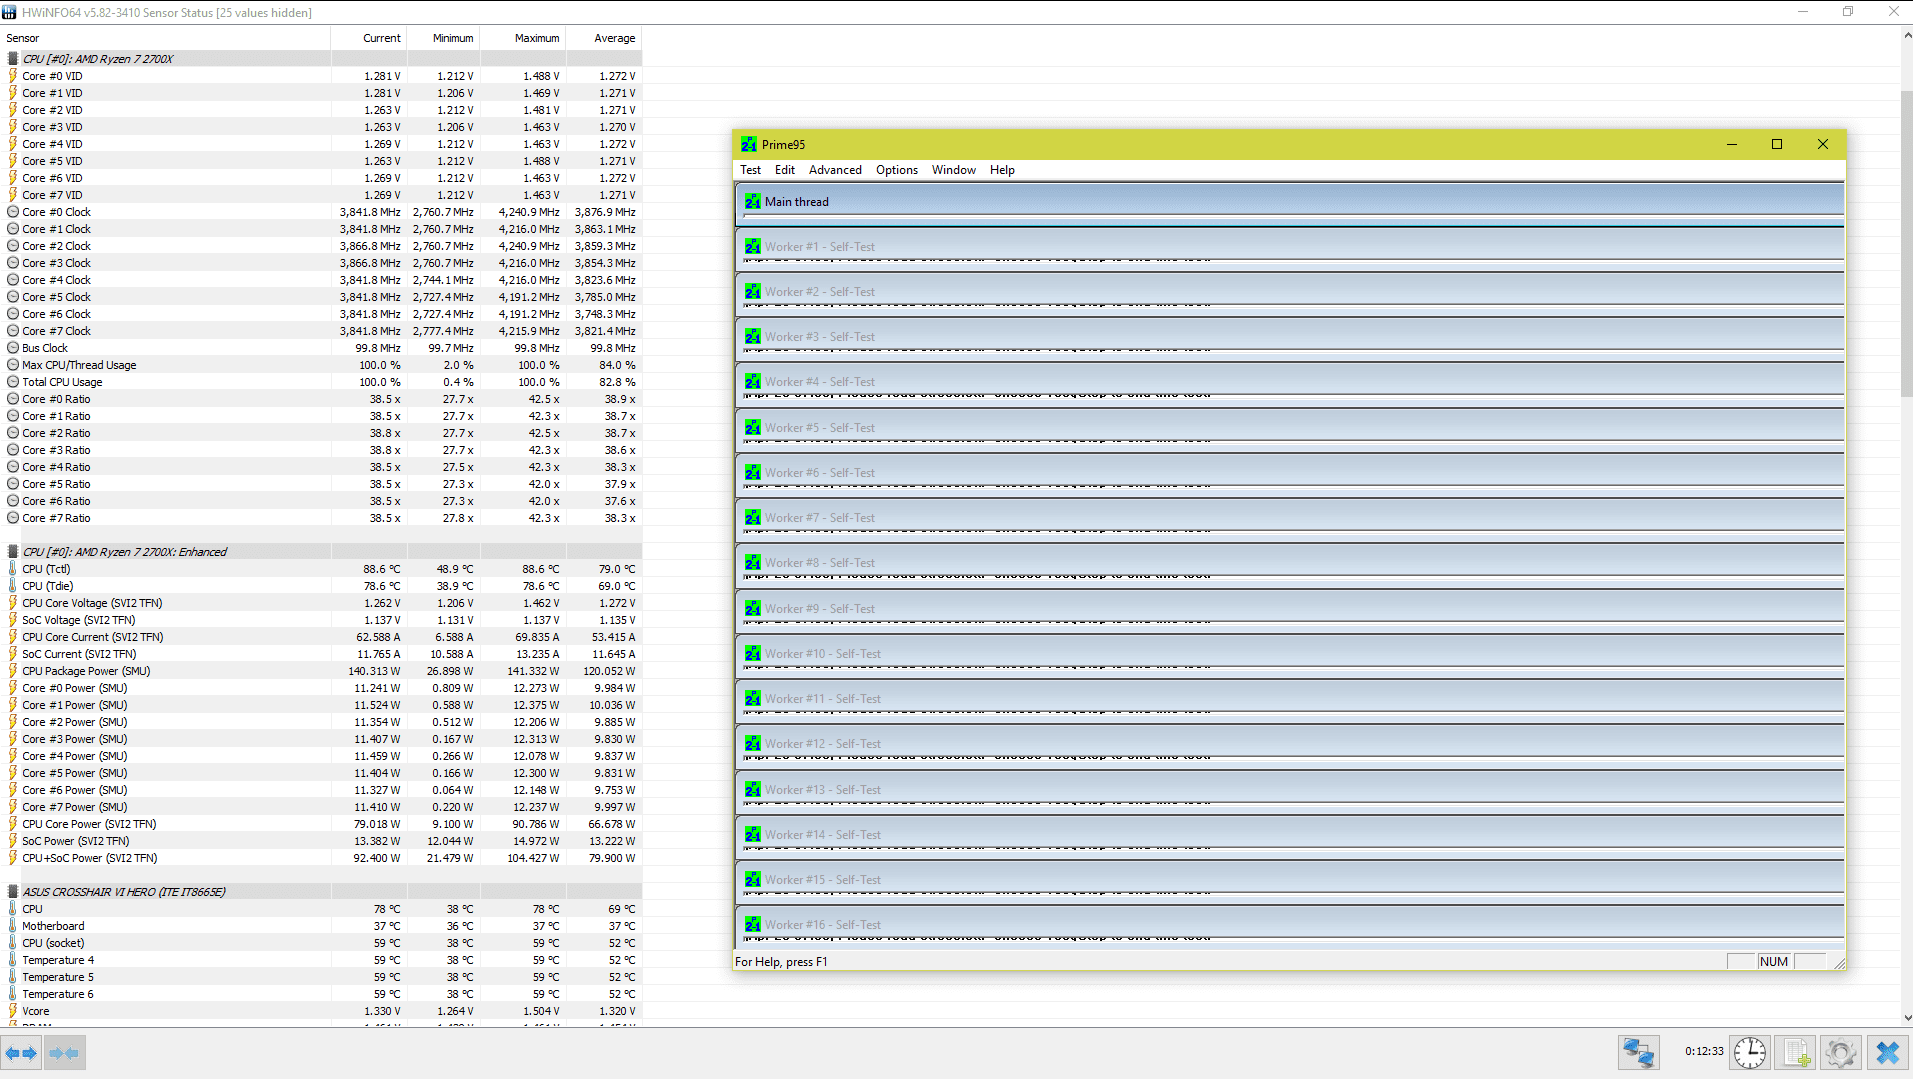Click the HWiNFO scrollbar down arrow

(x=1906, y=1018)
